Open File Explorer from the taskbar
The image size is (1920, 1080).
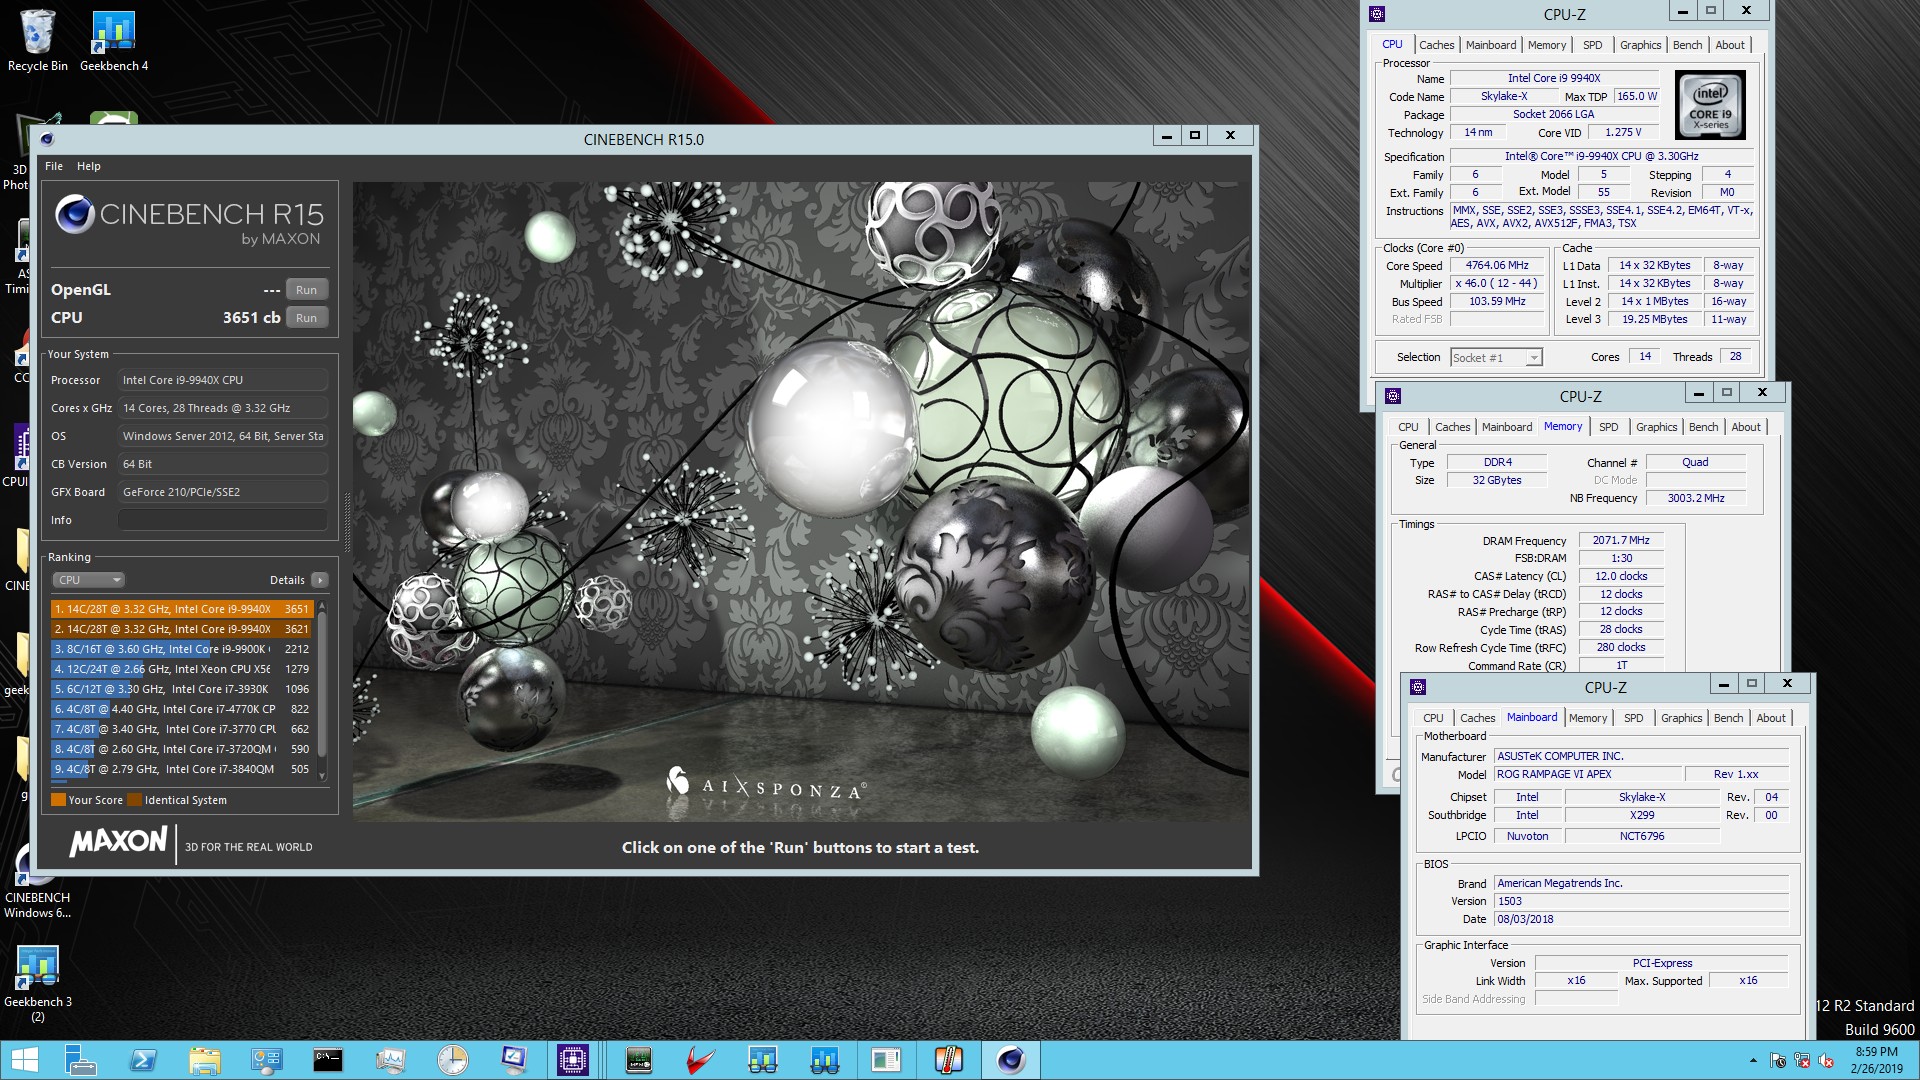pos(205,1060)
